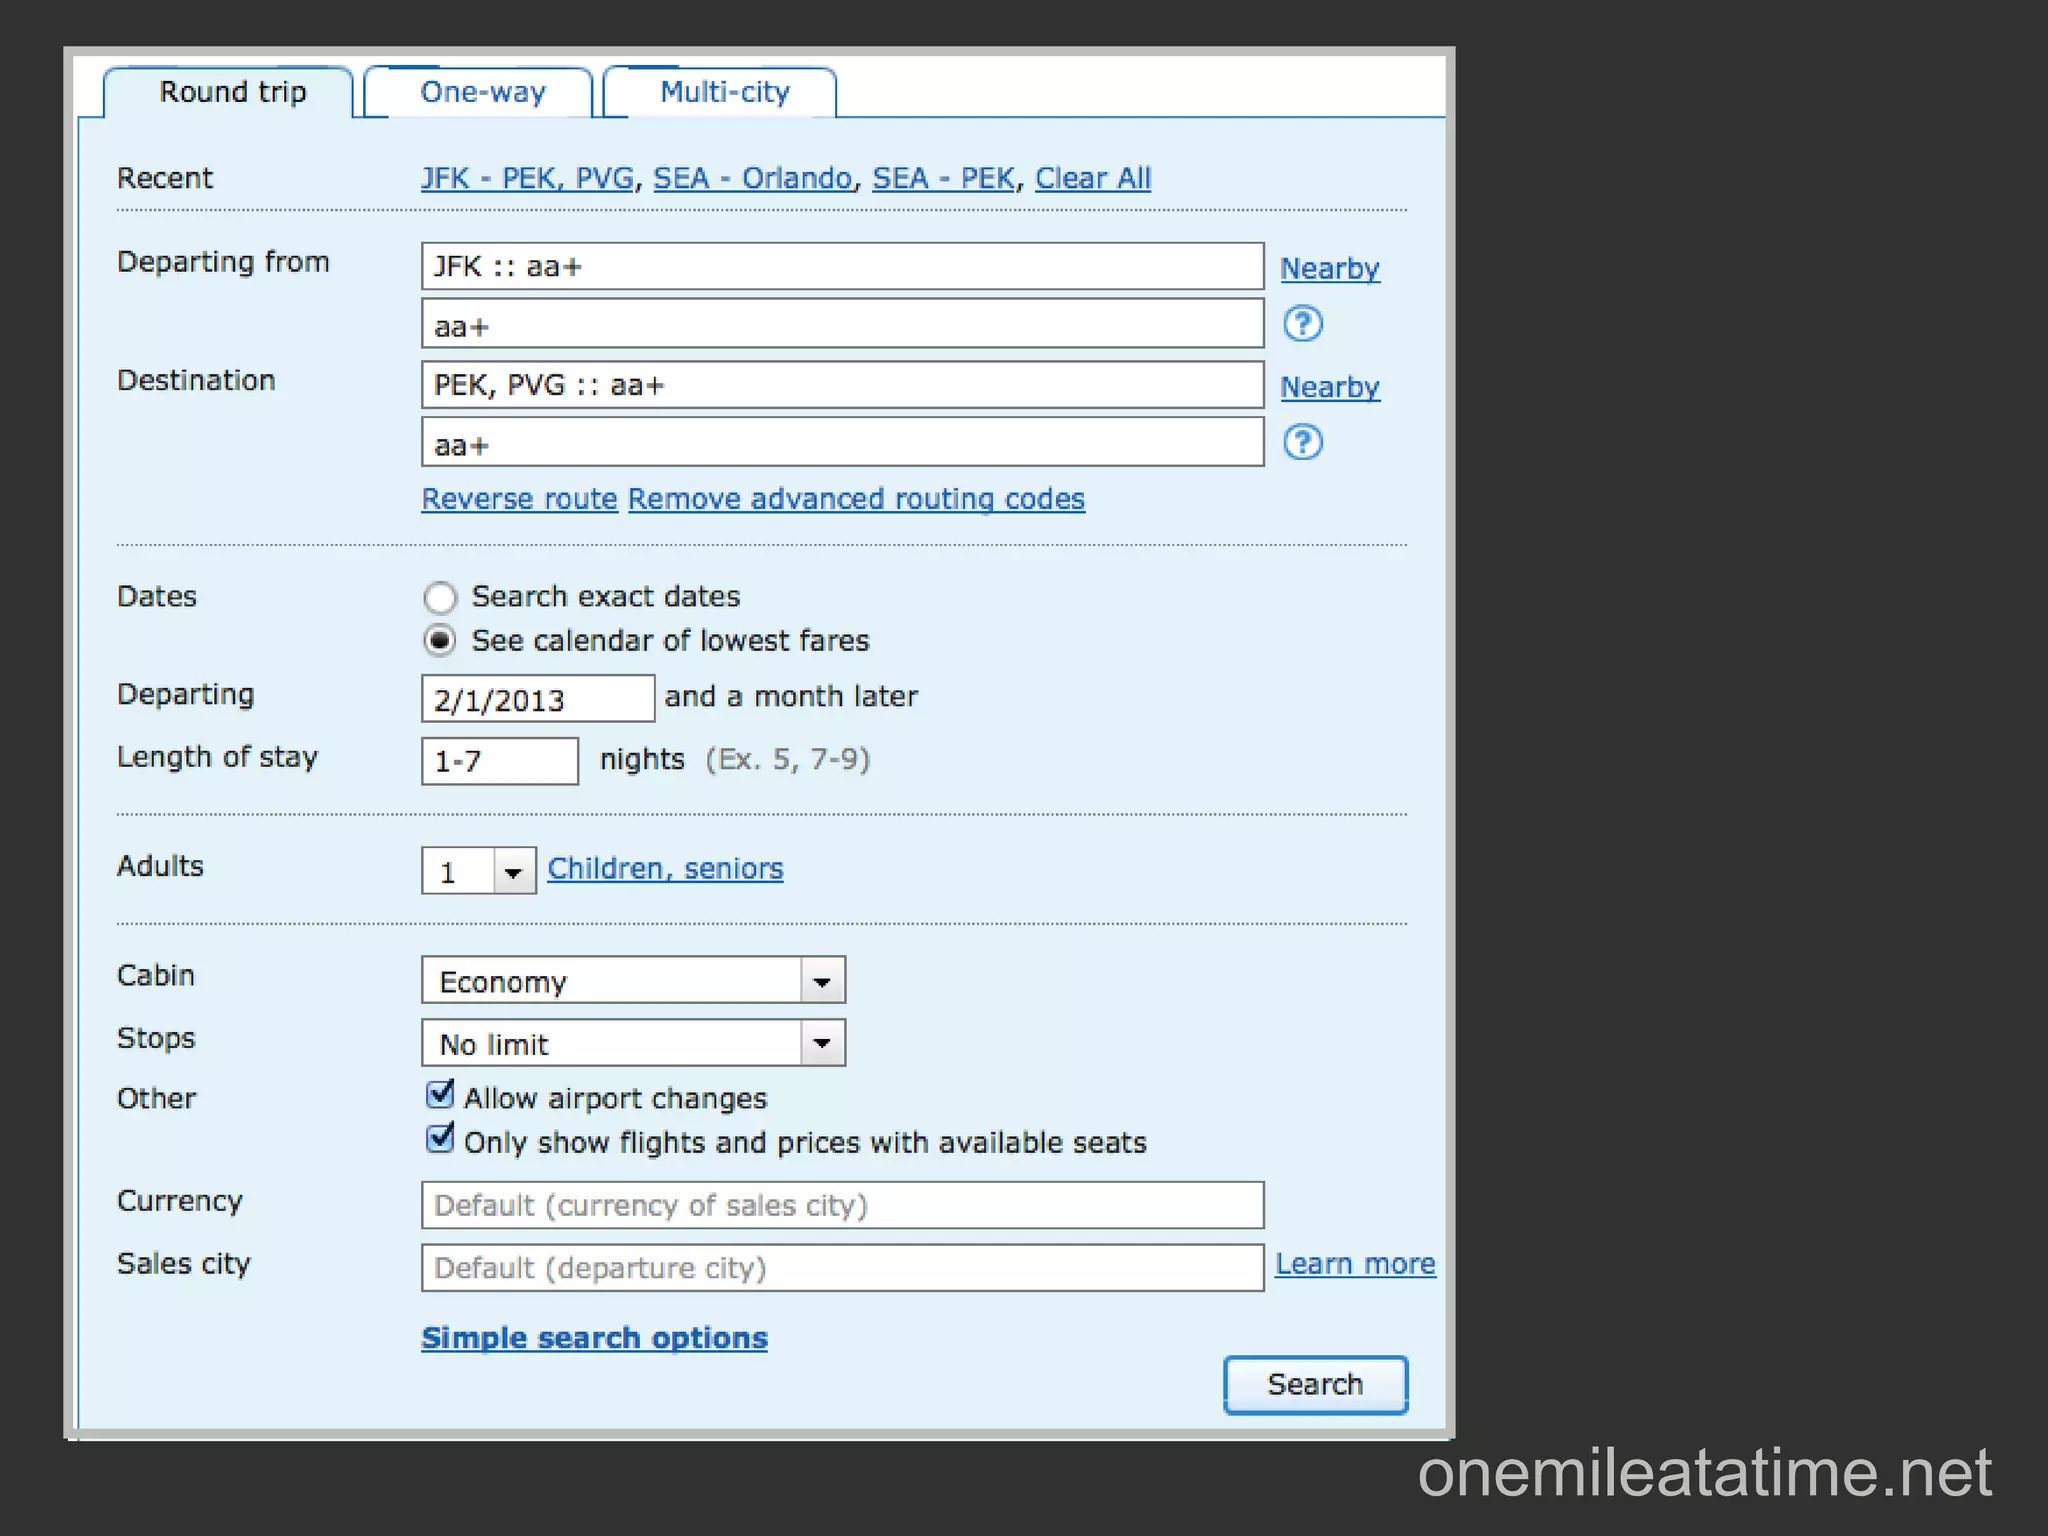The image size is (2048, 1536).
Task: Click help icon beside destination routing codes
Action: pyautogui.click(x=1302, y=442)
